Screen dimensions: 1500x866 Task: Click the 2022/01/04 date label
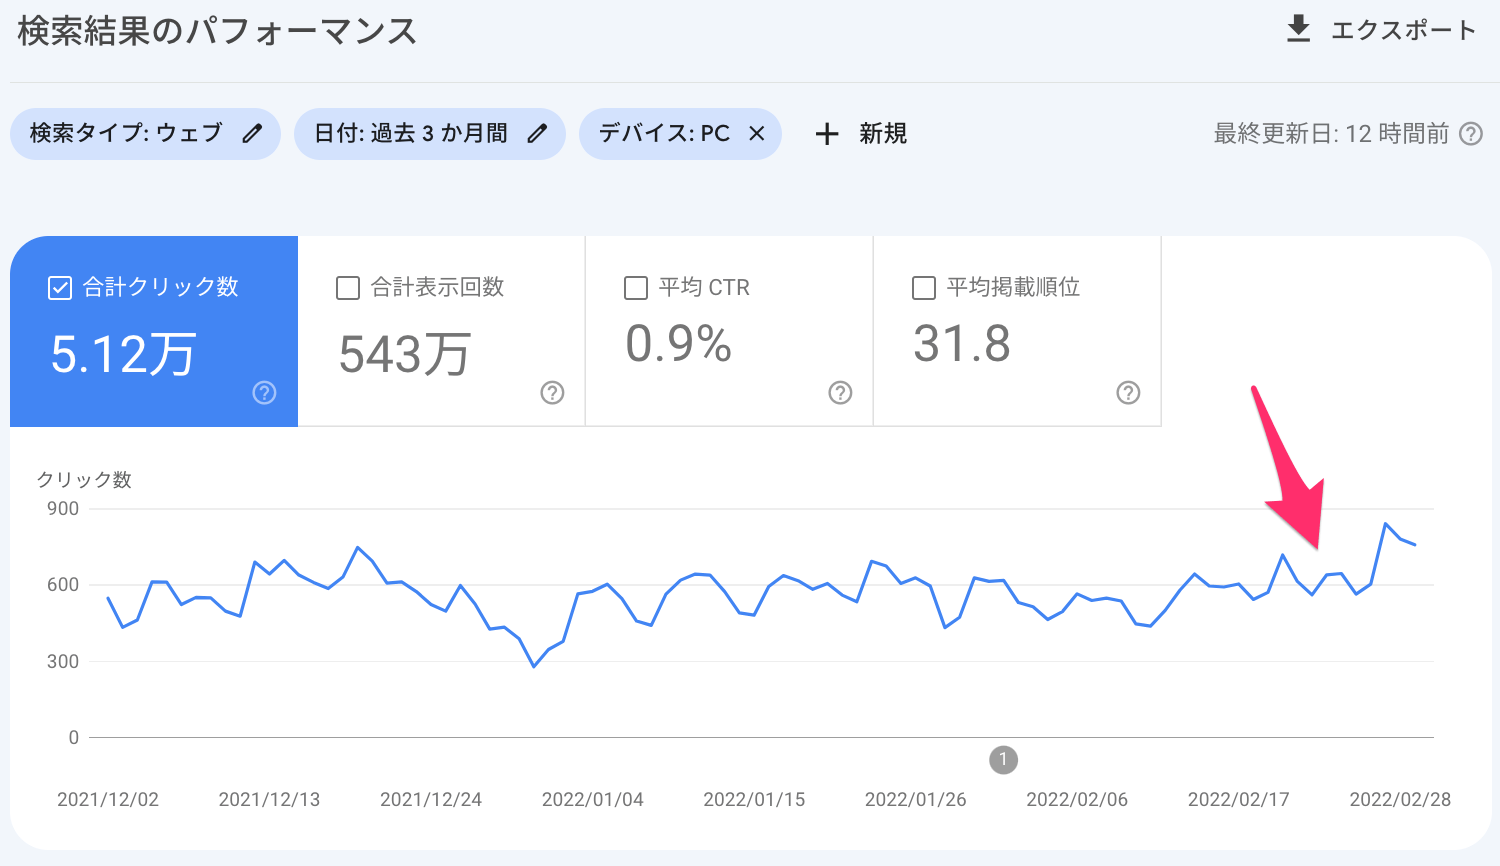click(593, 800)
